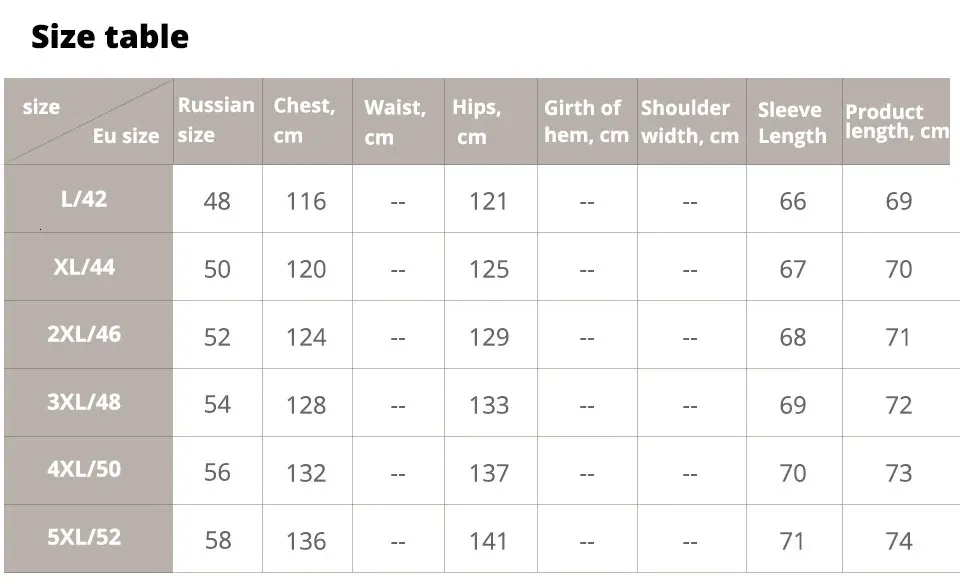Screen dimensions: 960x586
Task: Select hips value 141 in 5XL row
Action: click(489, 541)
